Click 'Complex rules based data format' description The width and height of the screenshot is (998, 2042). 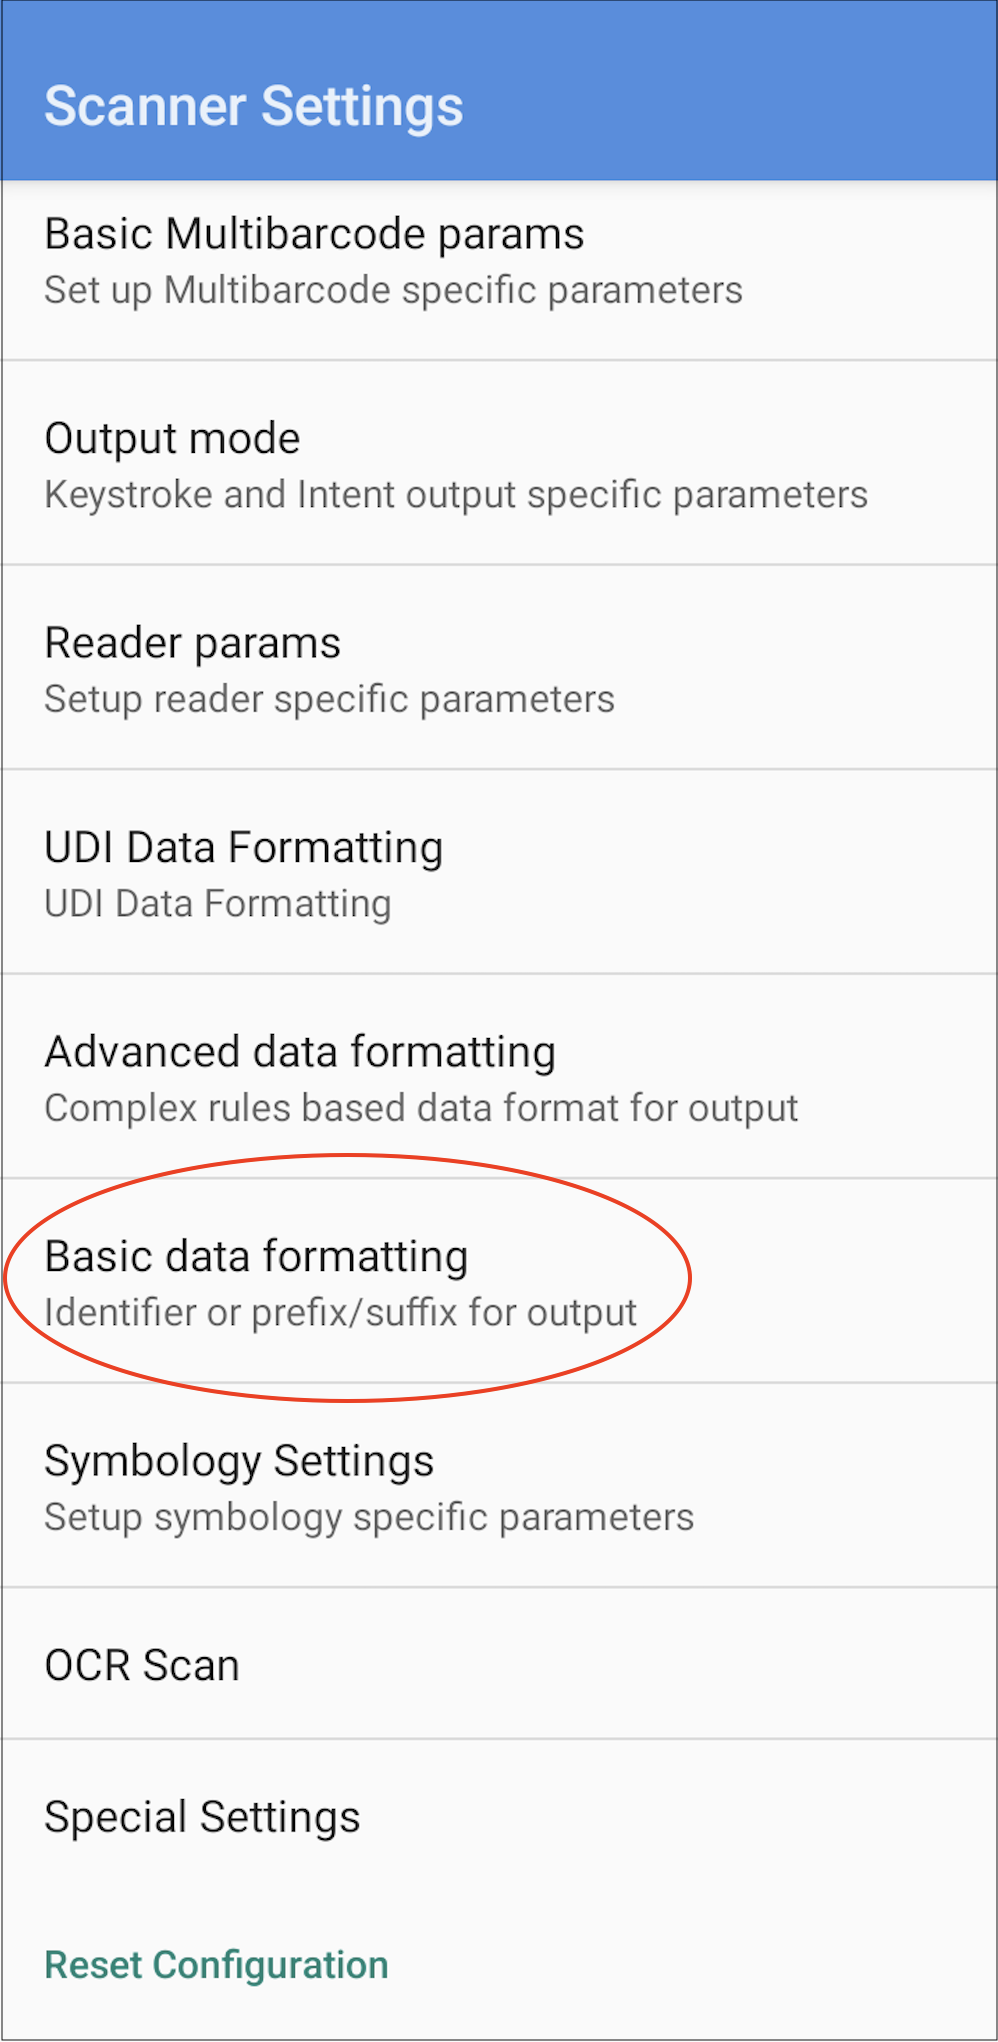click(x=421, y=1108)
